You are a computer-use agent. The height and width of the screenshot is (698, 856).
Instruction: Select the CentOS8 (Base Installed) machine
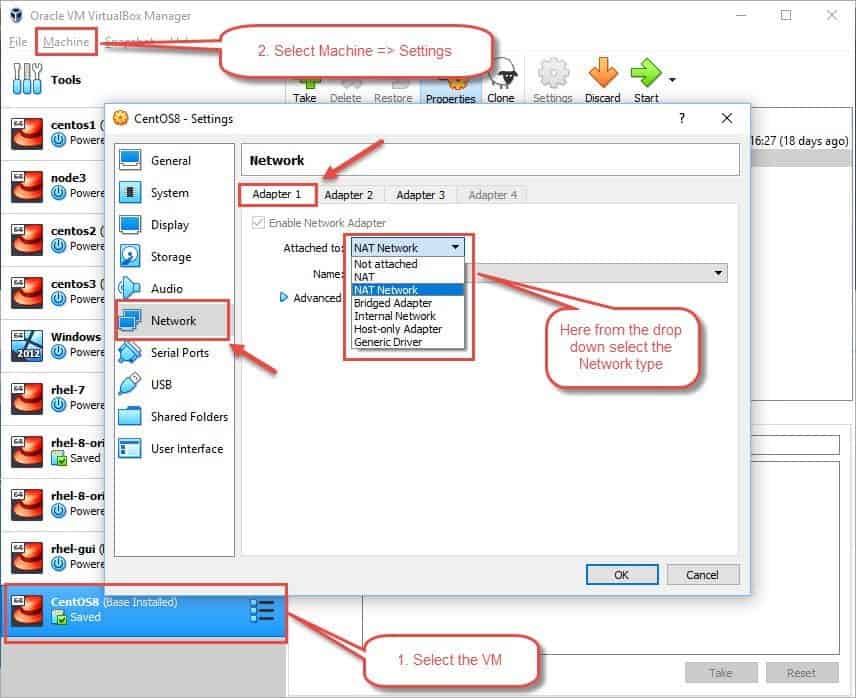(x=145, y=610)
